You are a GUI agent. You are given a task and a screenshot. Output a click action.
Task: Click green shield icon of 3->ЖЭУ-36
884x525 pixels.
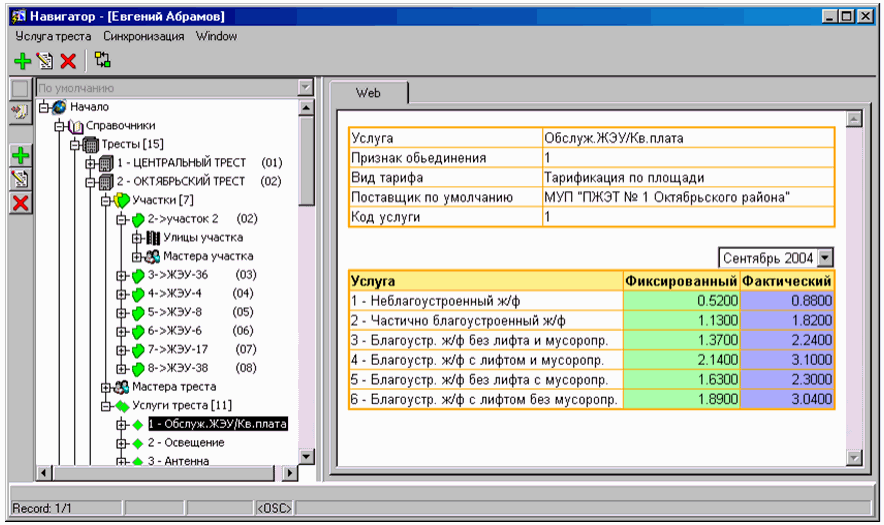[138, 276]
